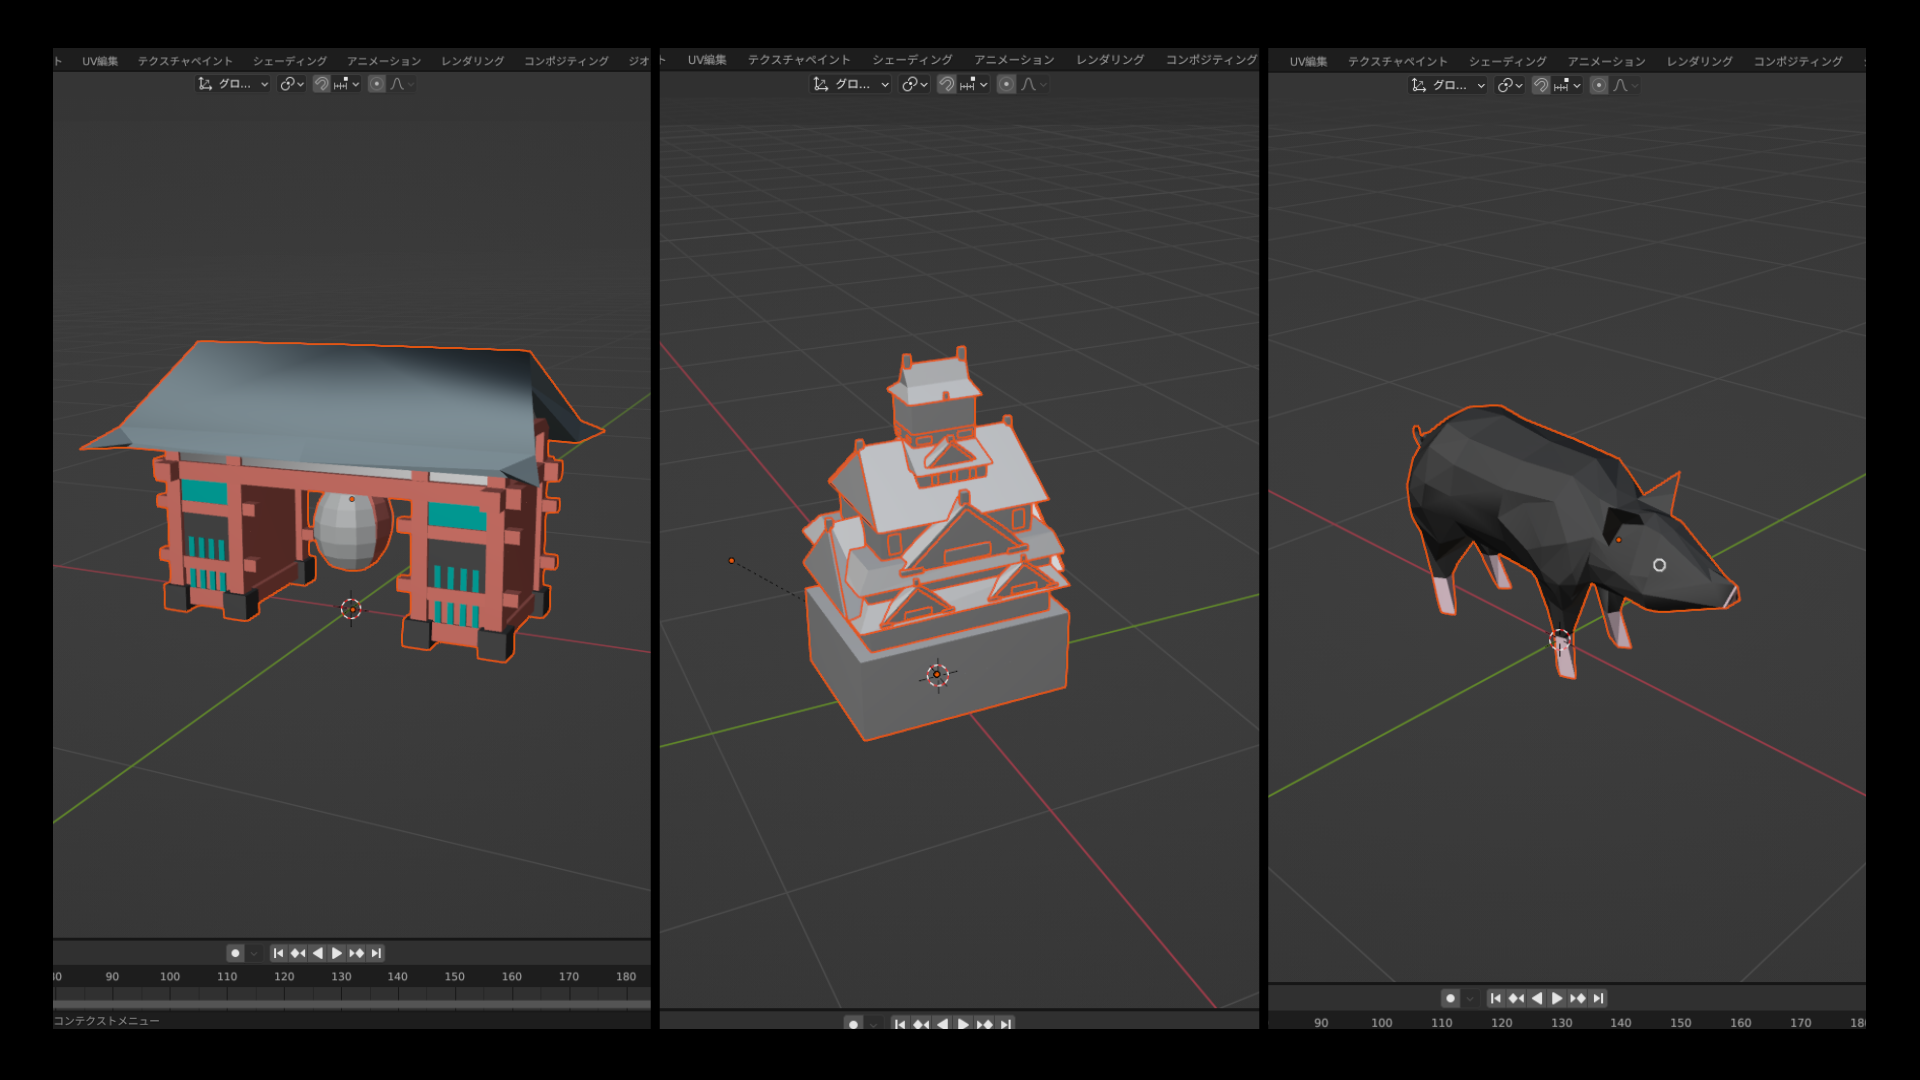Open コンポジティング workspace in gate panel
Screen dimensions: 1920x1080
(566, 61)
